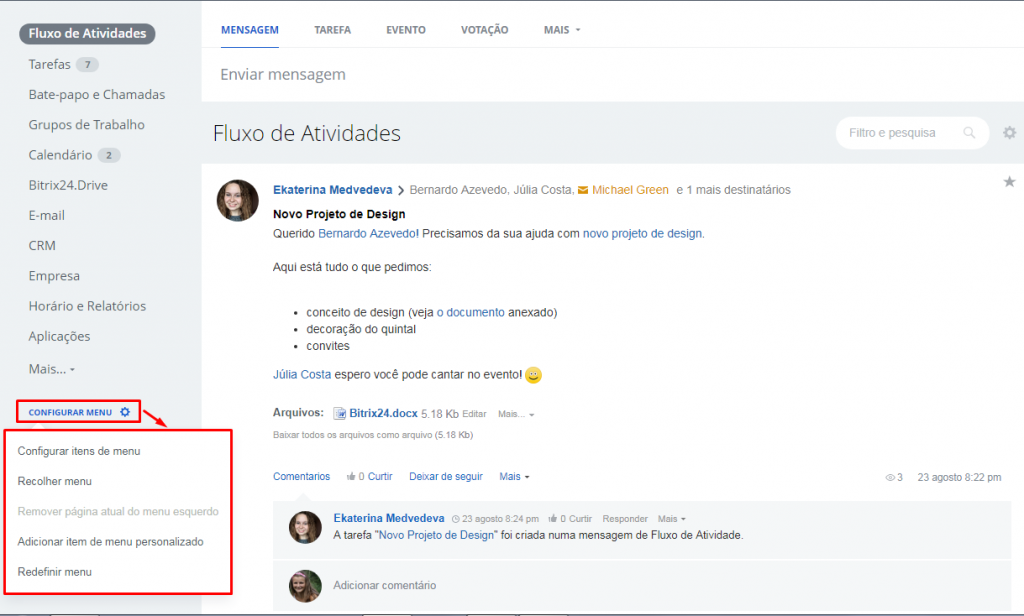This screenshot has height=616, width=1024.
Task: Open the novo projeto de design link
Action: [x=643, y=233]
